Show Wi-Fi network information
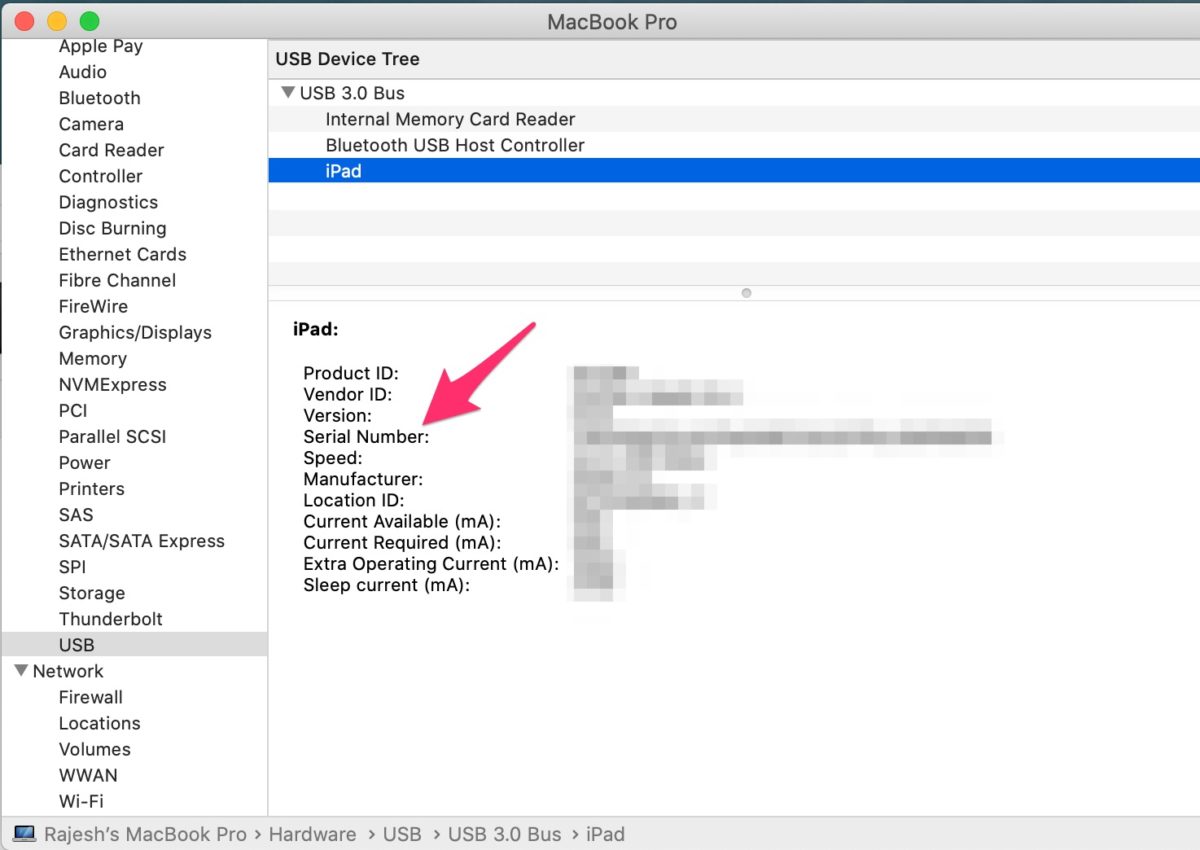This screenshot has height=850, width=1200. coord(80,801)
